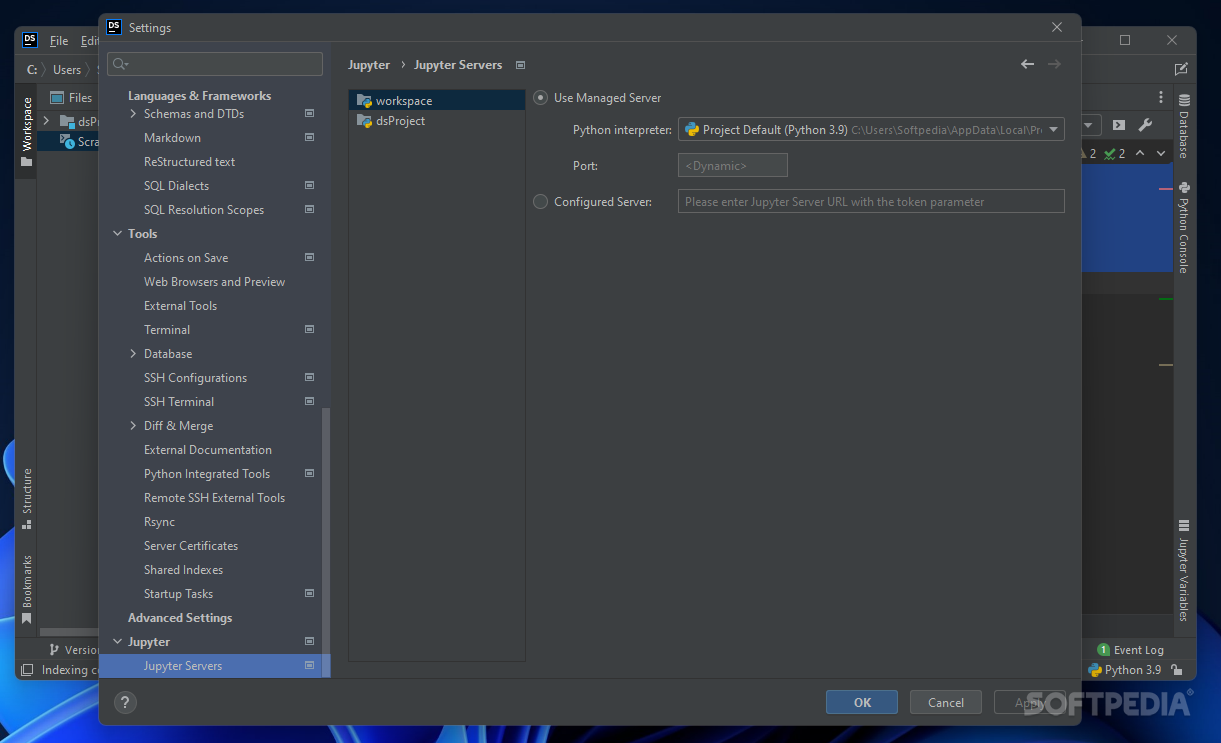Click the Port input field
The image size is (1221, 743).
(x=733, y=166)
